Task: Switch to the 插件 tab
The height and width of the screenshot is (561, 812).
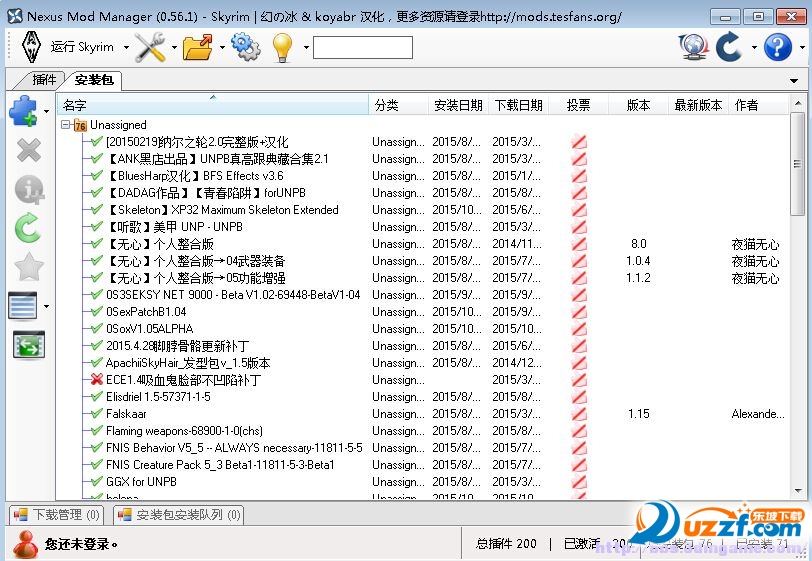Action: pyautogui.click(x=44, y=80)
